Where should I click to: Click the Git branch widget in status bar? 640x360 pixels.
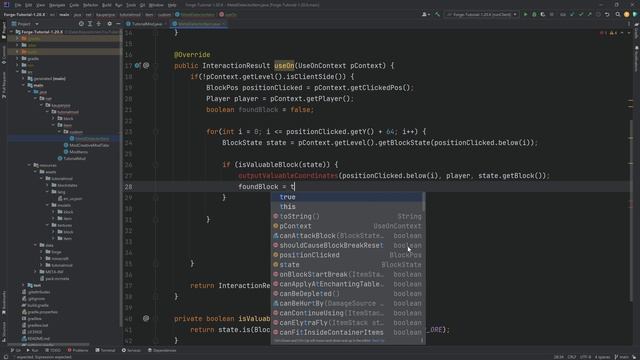pos(622,357)
